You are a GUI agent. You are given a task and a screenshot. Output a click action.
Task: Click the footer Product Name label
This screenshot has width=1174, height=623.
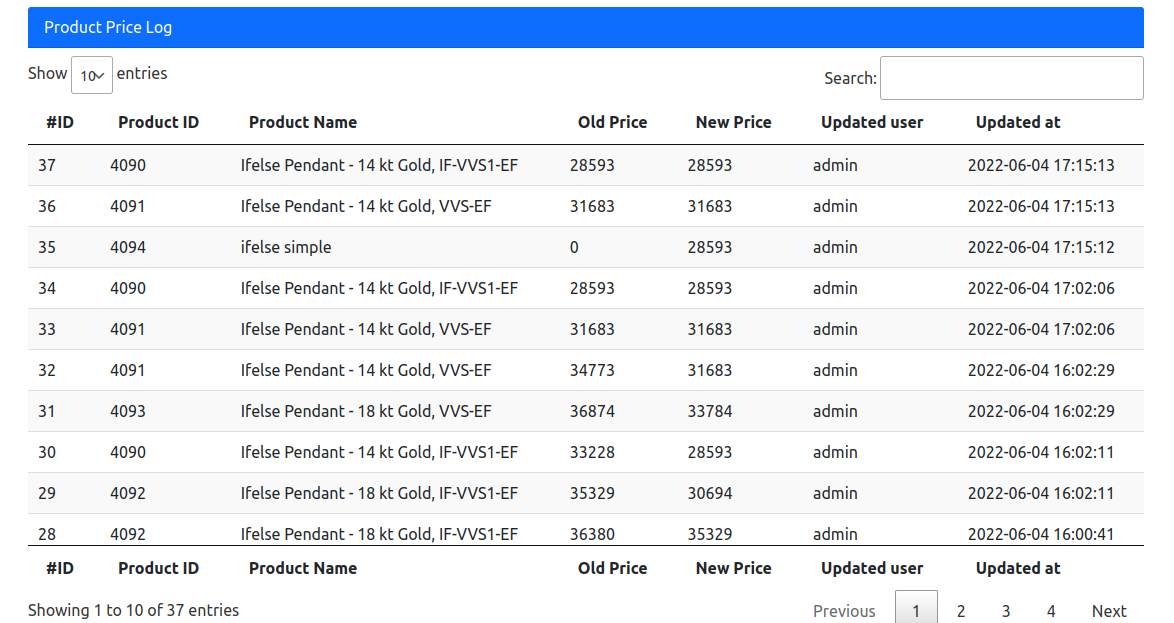click(302, 568)
